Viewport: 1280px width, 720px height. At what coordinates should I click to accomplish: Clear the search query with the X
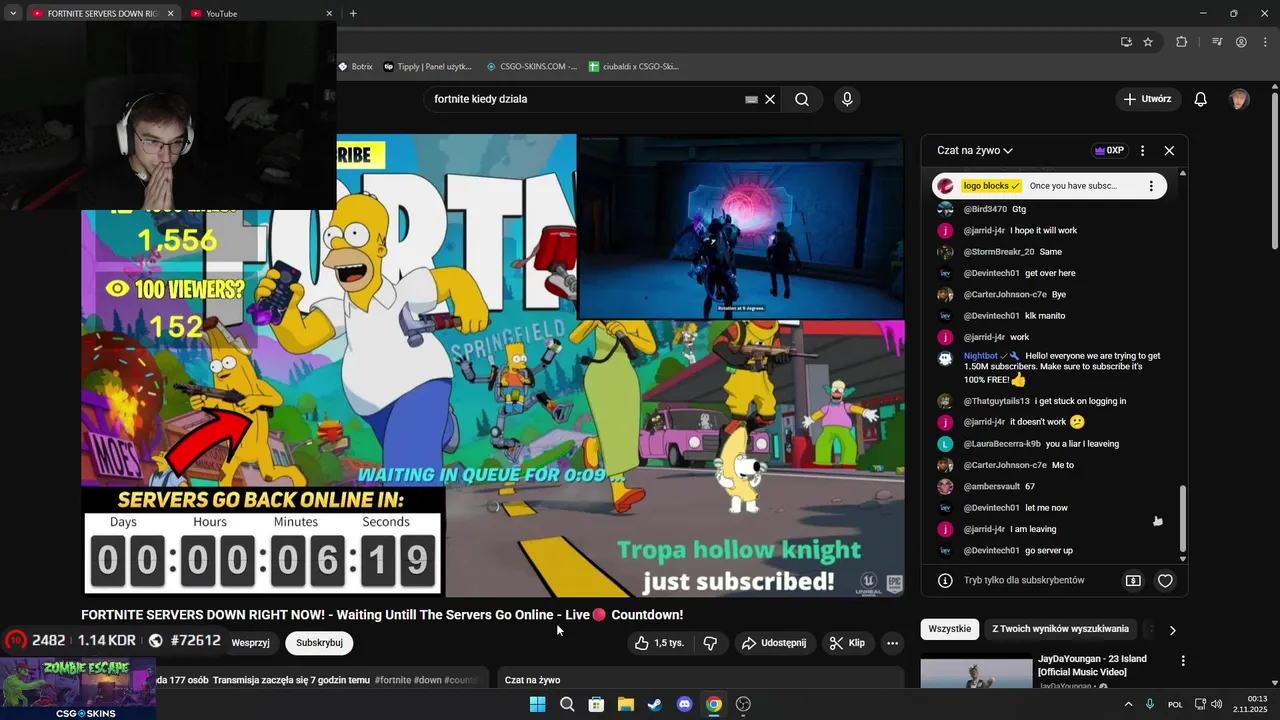(770, 99)
